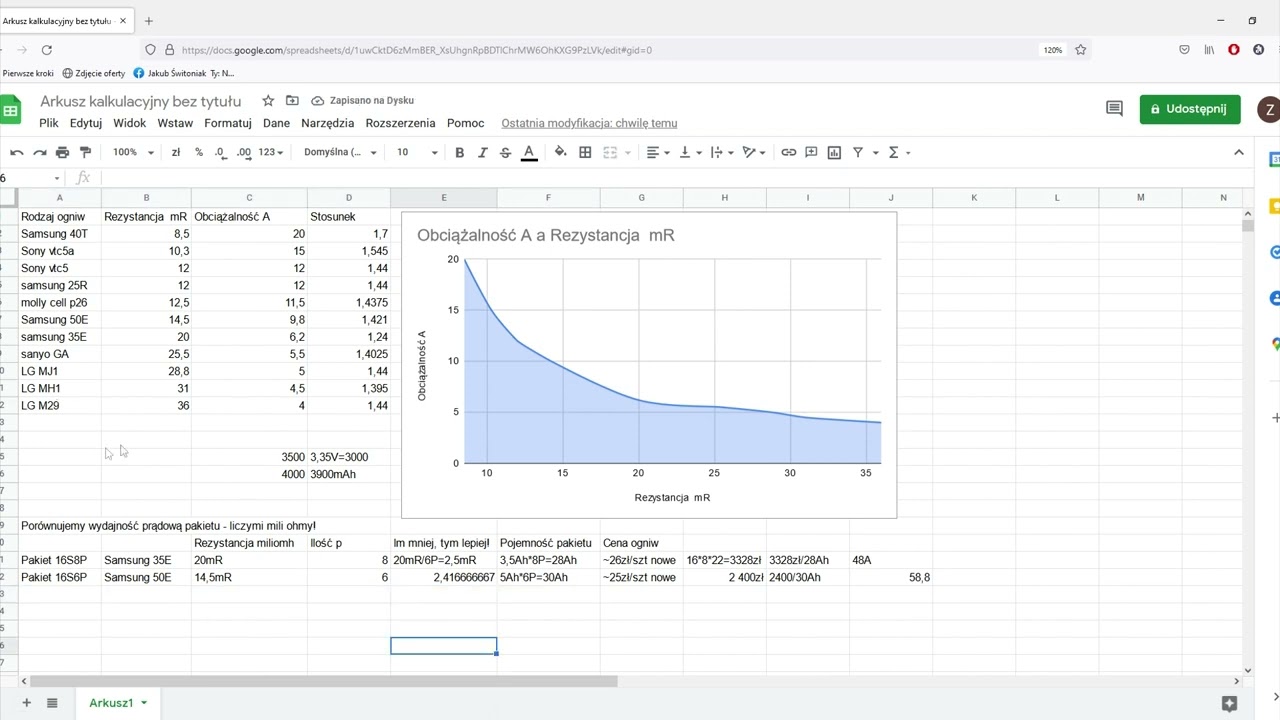Image resolution: width=1280 pixels, height=720 pixels.
Task: Open the Z account avatar
Action: [x=1268, y=109]
